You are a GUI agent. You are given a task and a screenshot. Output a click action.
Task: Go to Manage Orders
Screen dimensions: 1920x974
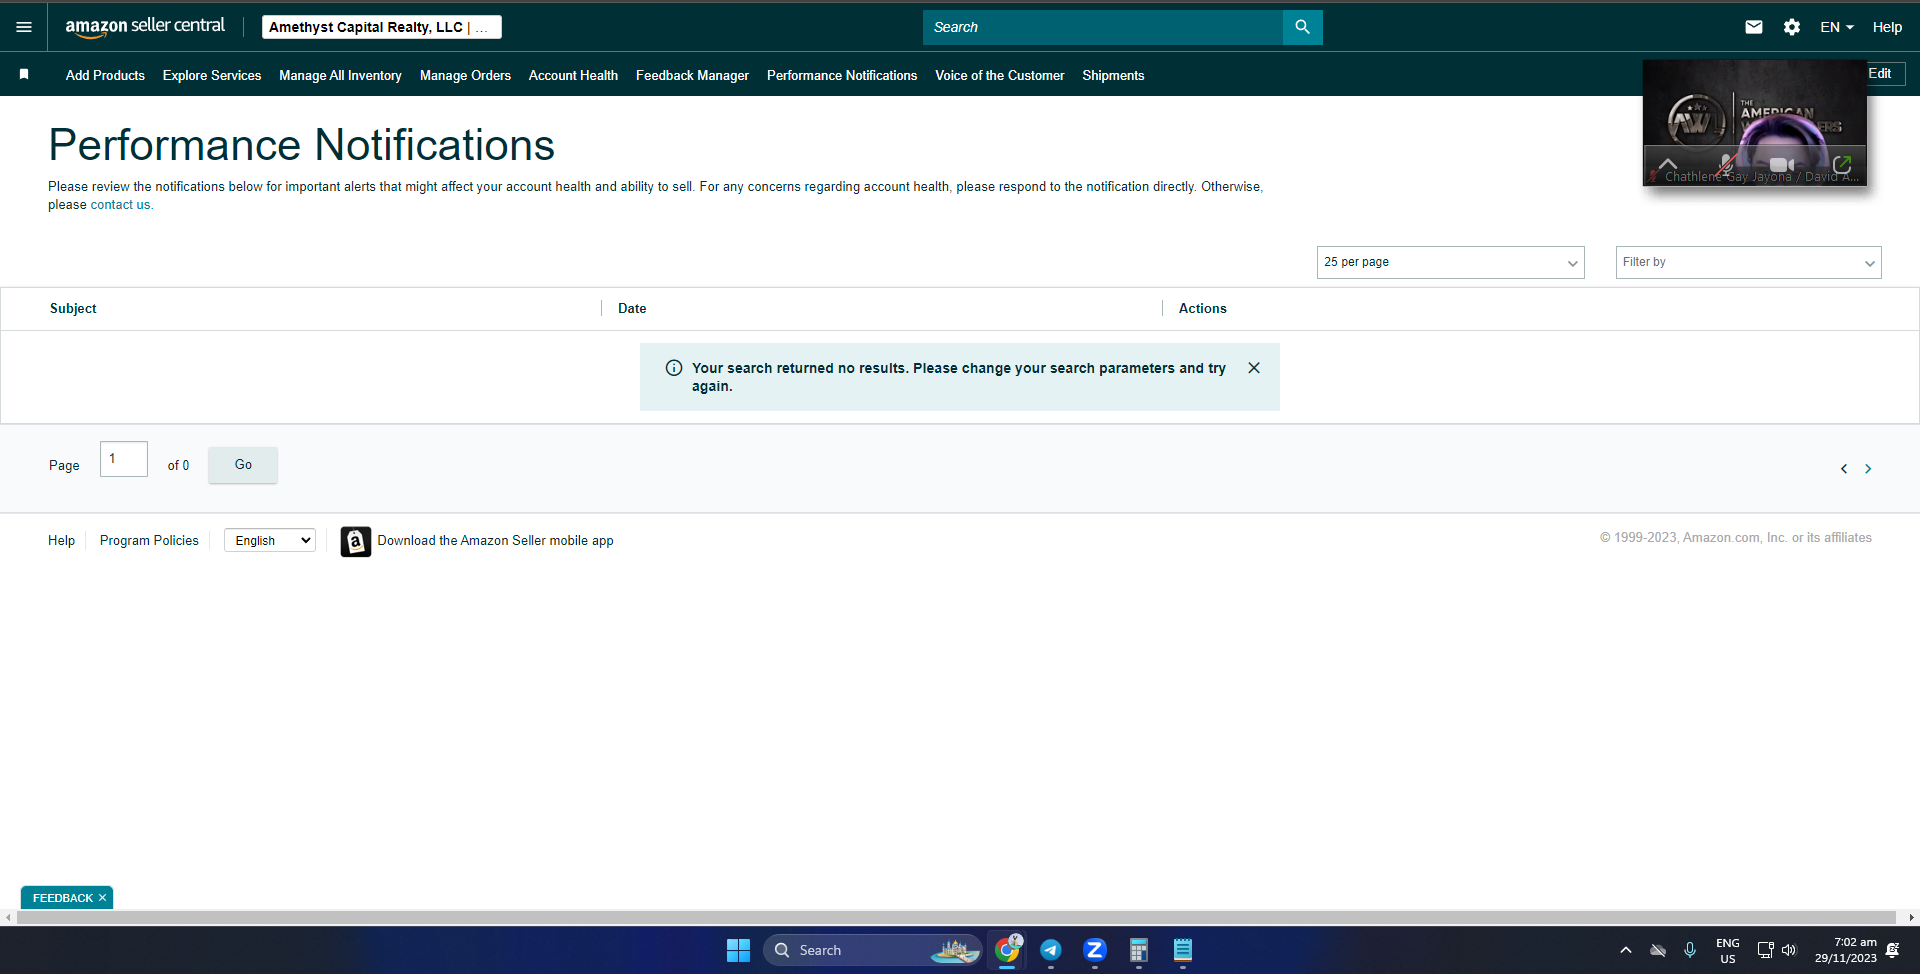tap(465, 75)
